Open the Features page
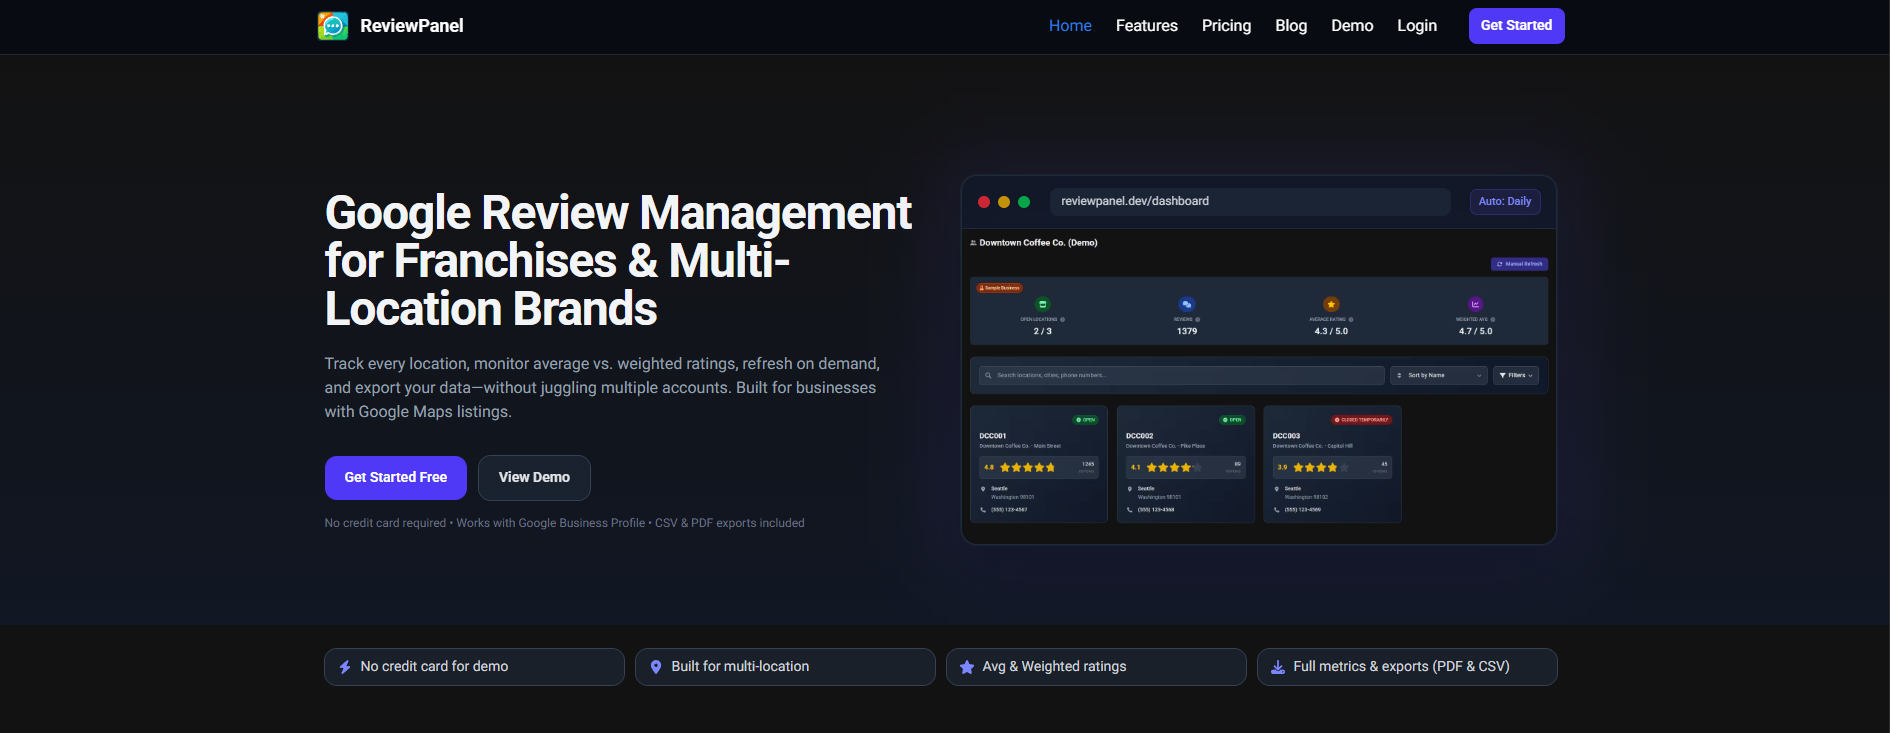 (1147, 26)
